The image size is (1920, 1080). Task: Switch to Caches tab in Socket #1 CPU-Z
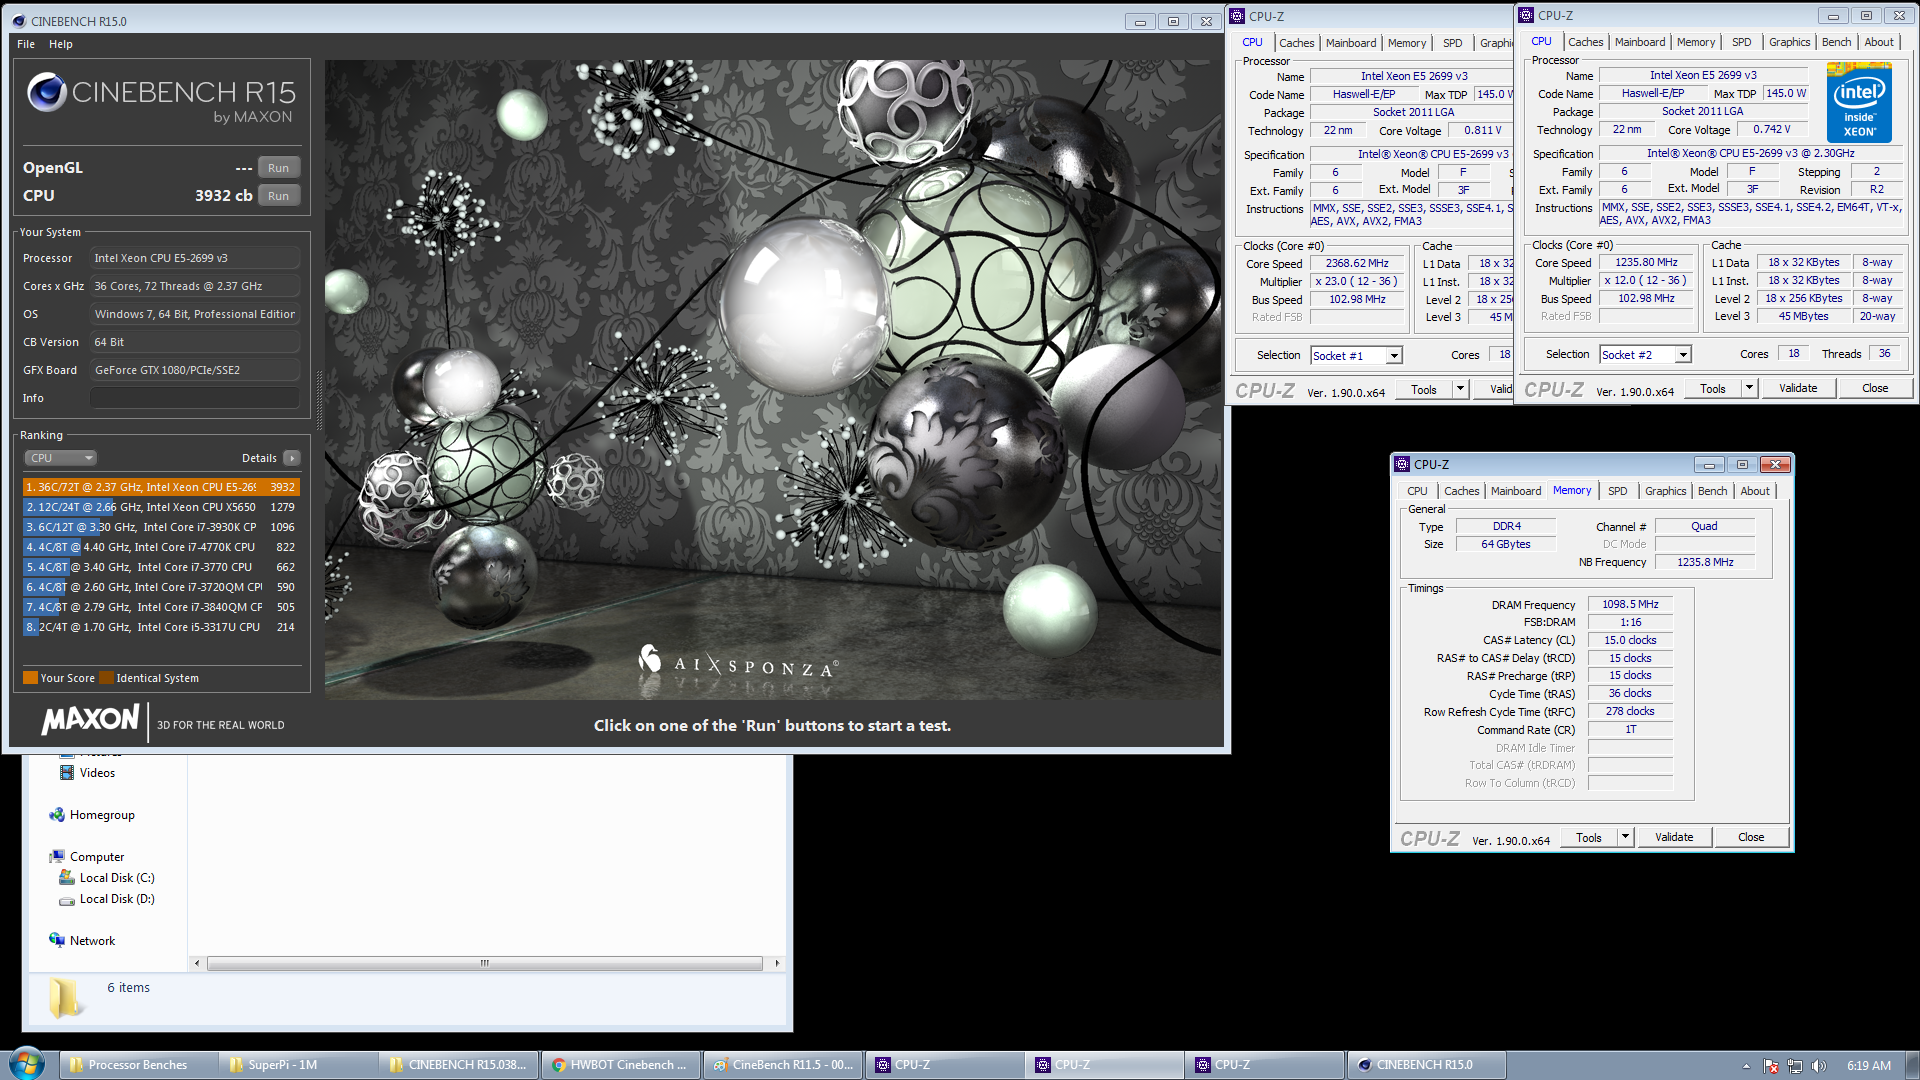[1297, 43]
